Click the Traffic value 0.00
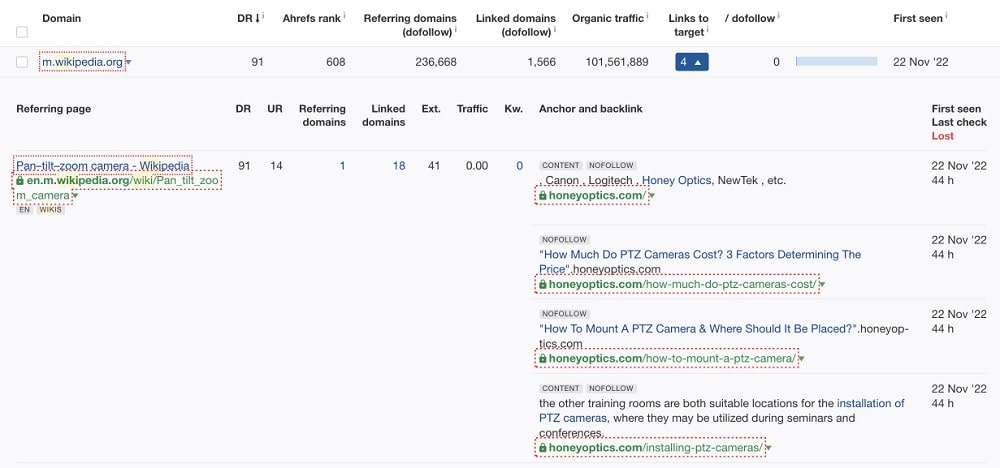This screenshot has width=1000, height=468. [x=476, y=166]
